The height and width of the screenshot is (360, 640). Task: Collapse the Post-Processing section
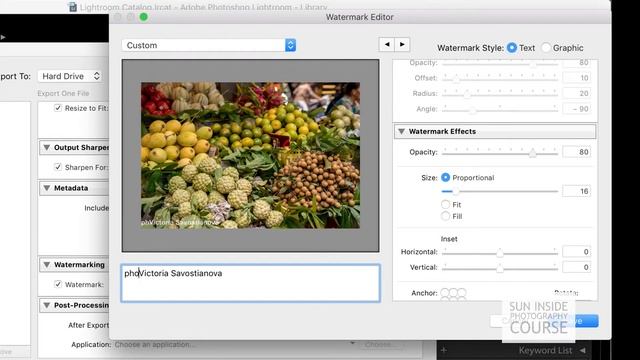coord(47,305)
